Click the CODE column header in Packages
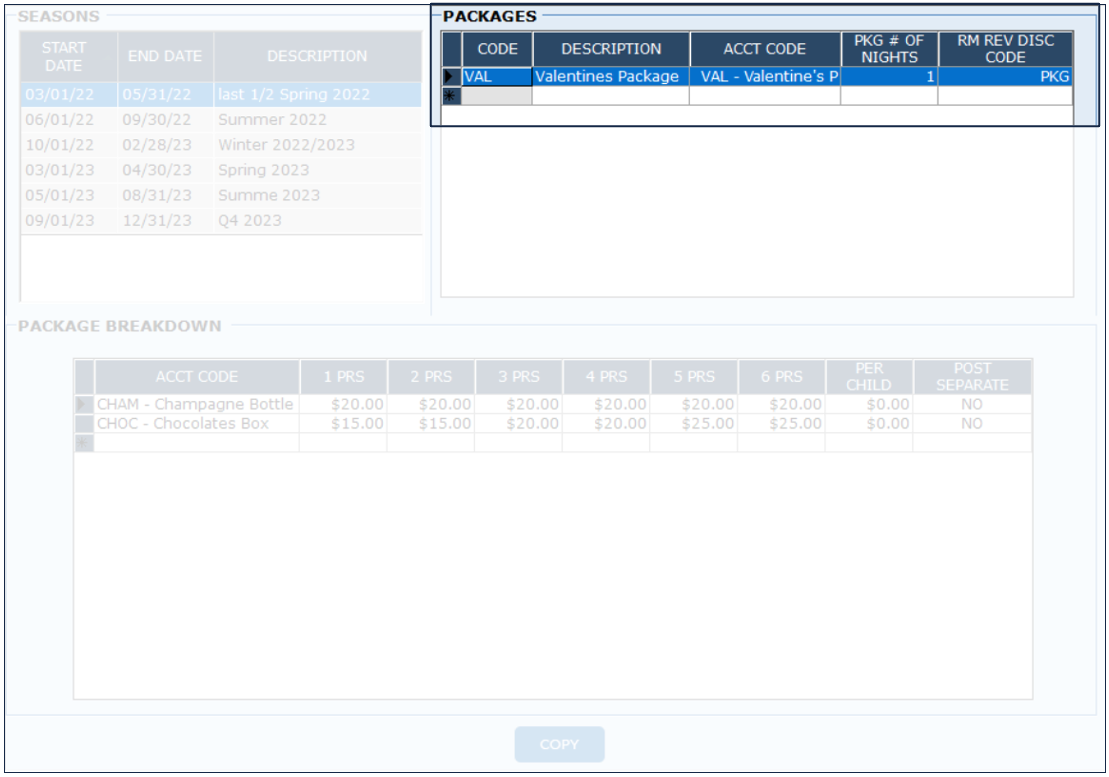This screenshot has height=777, width=1109. [497, 49]
